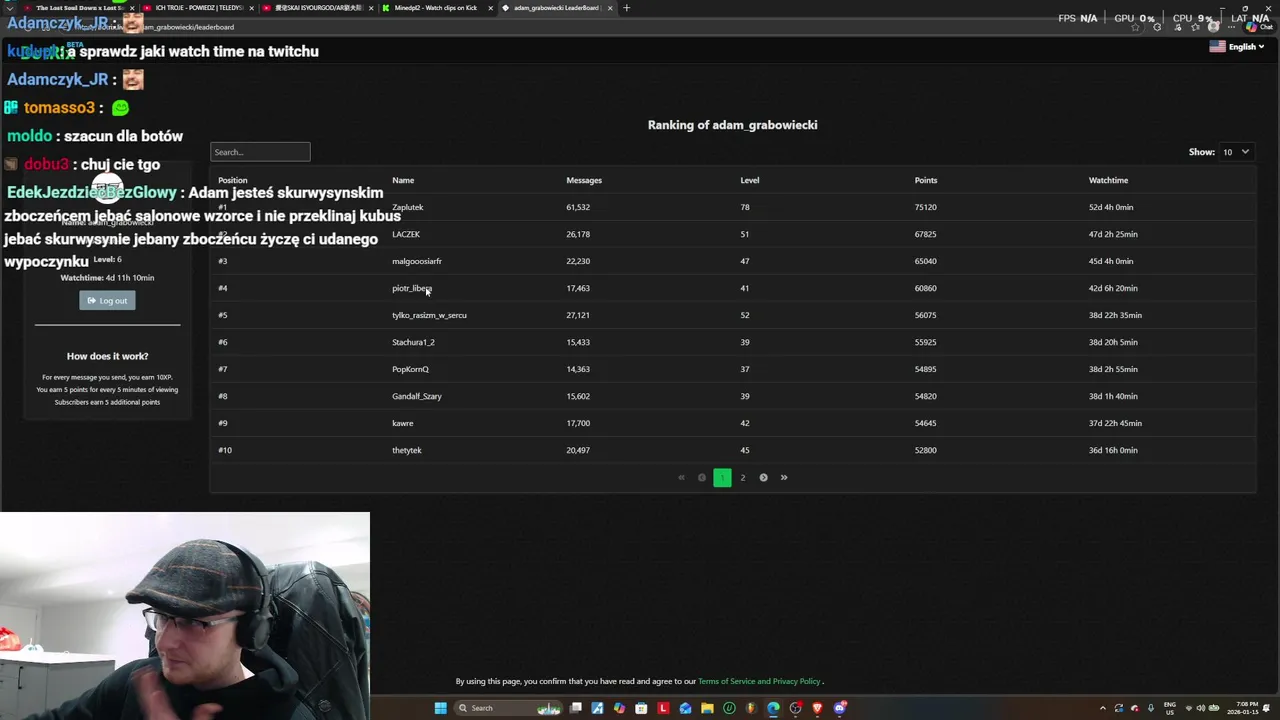Click points value 75120
The width and height of the screenshot is (1280, 720).
[926, 207]
